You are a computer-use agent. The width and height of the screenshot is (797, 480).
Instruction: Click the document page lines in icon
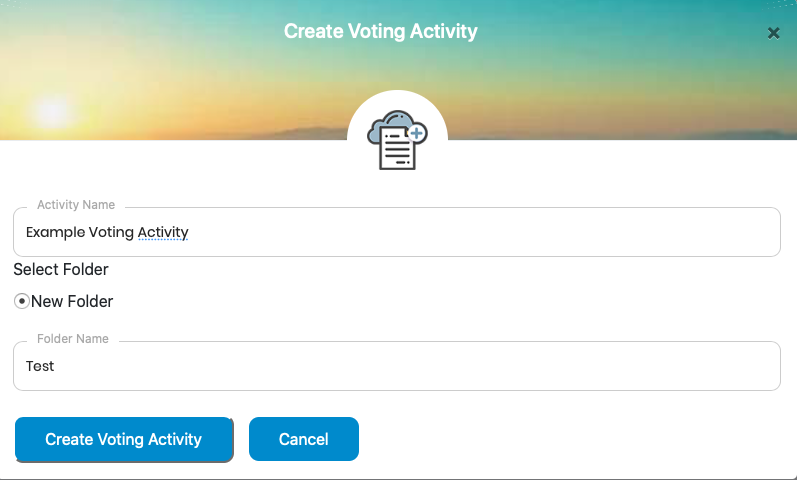tap(397, 149)
